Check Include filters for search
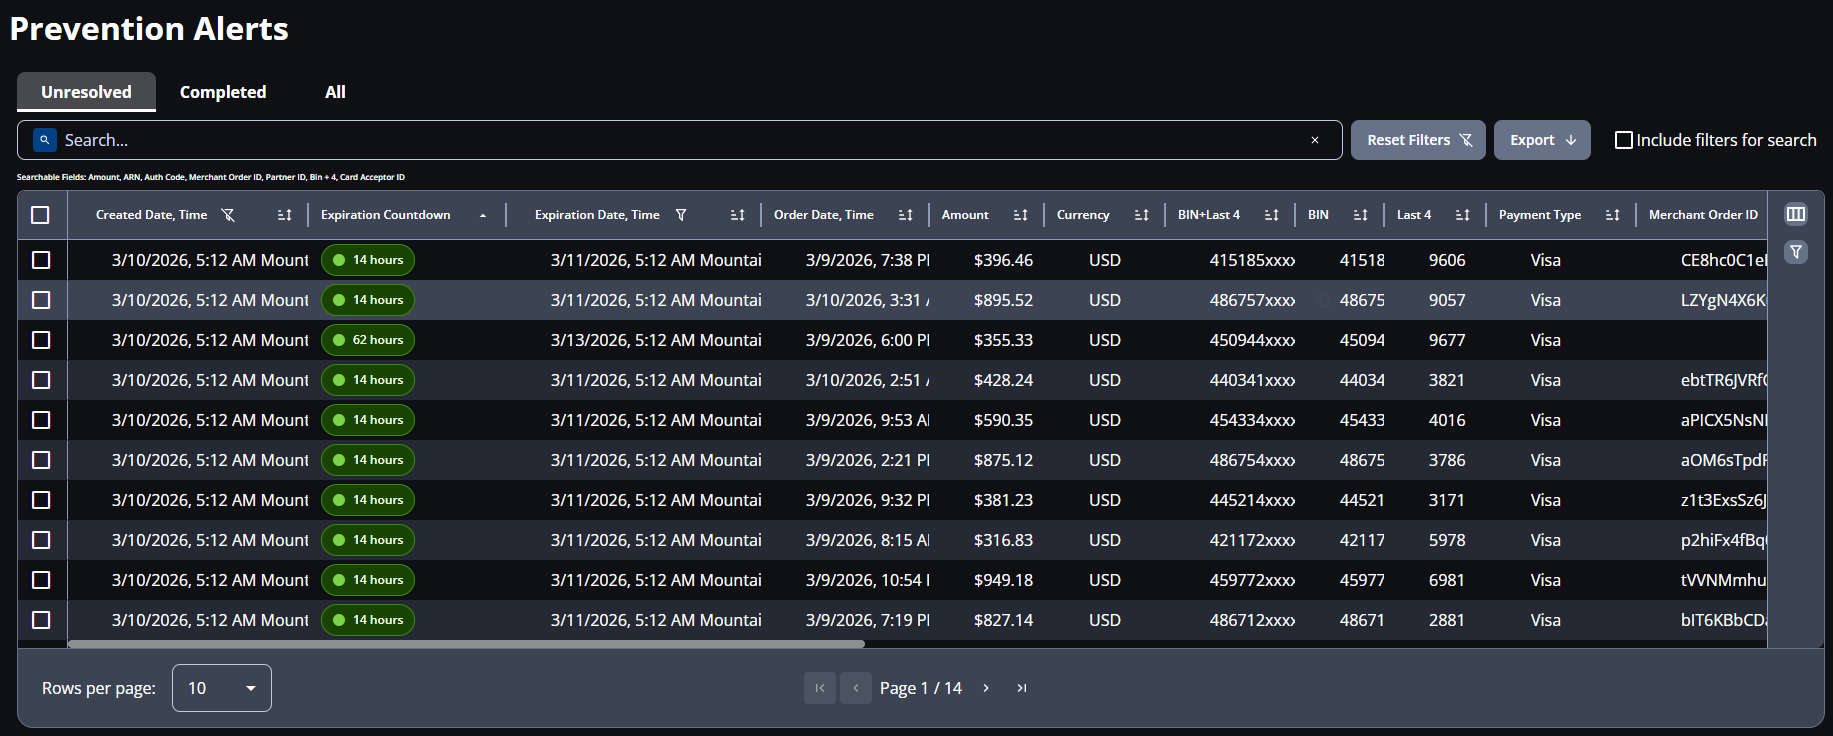The height and width of the screenshot is (736, 1833). coord(1624,140)
